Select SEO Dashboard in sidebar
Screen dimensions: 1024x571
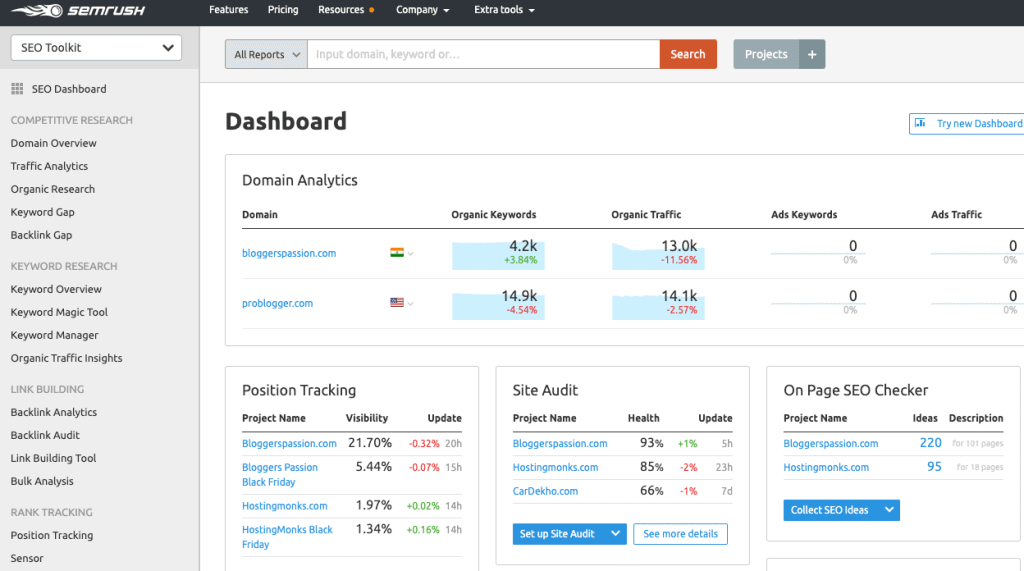[x=69, y=89]
